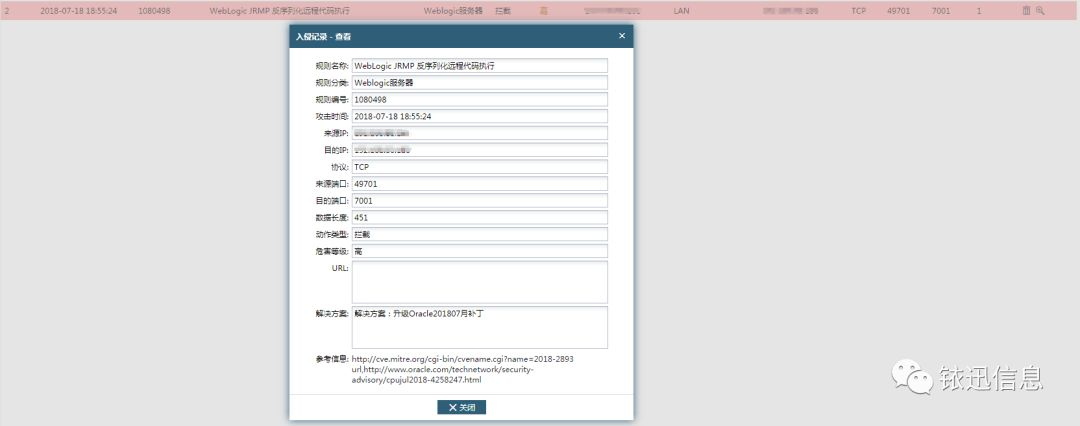Click the 来源端口 field 49701

[x=479, y=184]
